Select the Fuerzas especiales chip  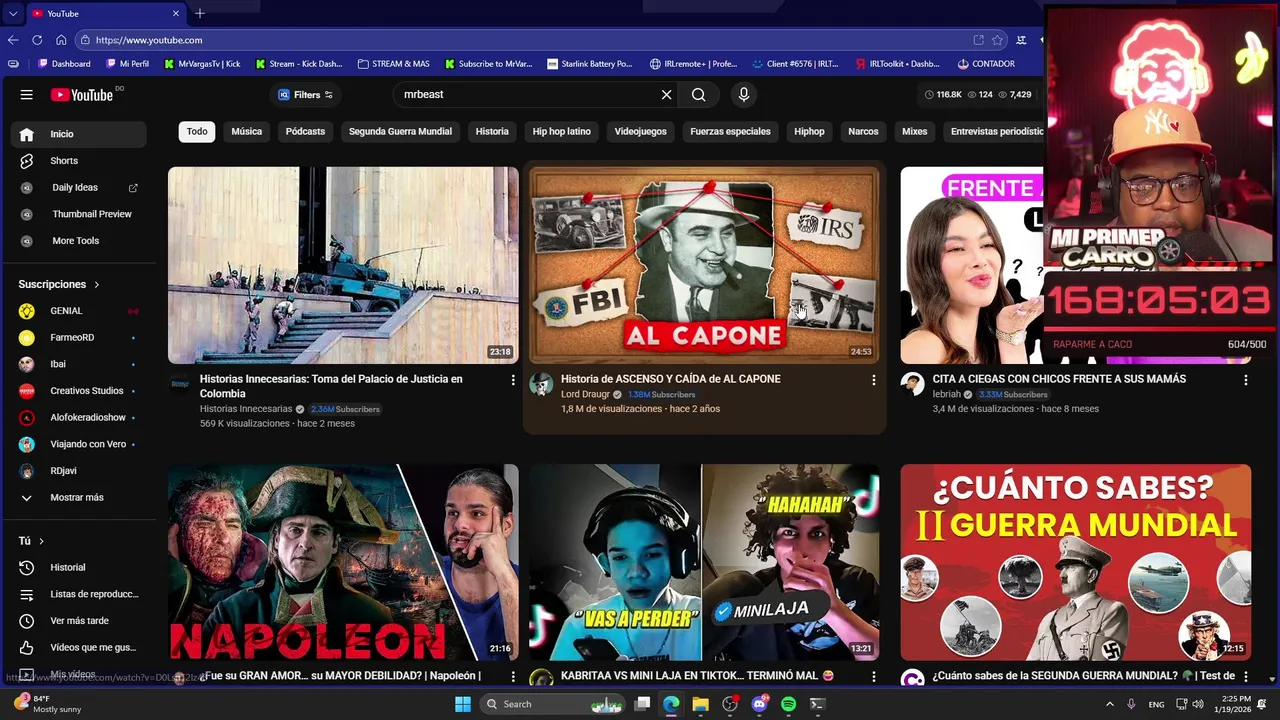tap(730, 131)
